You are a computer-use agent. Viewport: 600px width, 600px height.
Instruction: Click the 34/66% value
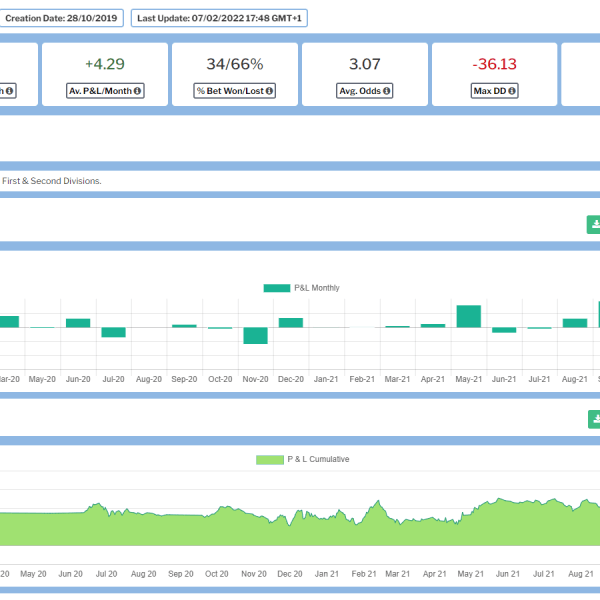[x=235, y=64]
